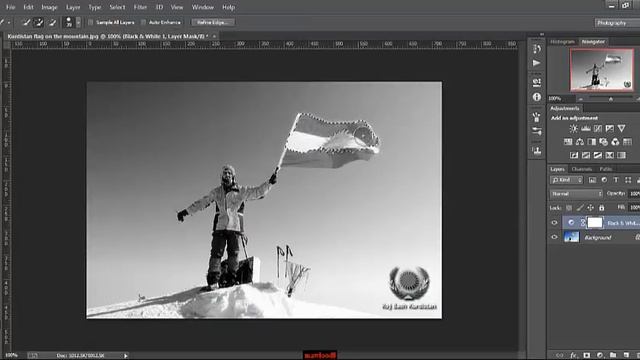
Task: Switch to the Paths tab
Action: point(606,169)
